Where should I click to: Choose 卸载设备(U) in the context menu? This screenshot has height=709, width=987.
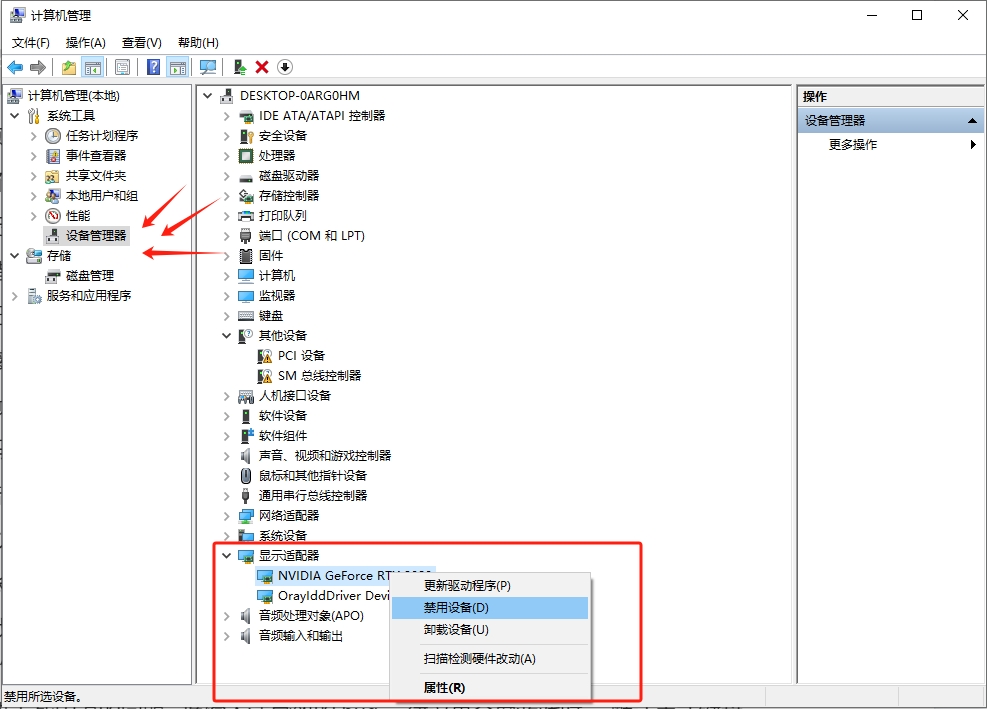click(x=490, y=630)
